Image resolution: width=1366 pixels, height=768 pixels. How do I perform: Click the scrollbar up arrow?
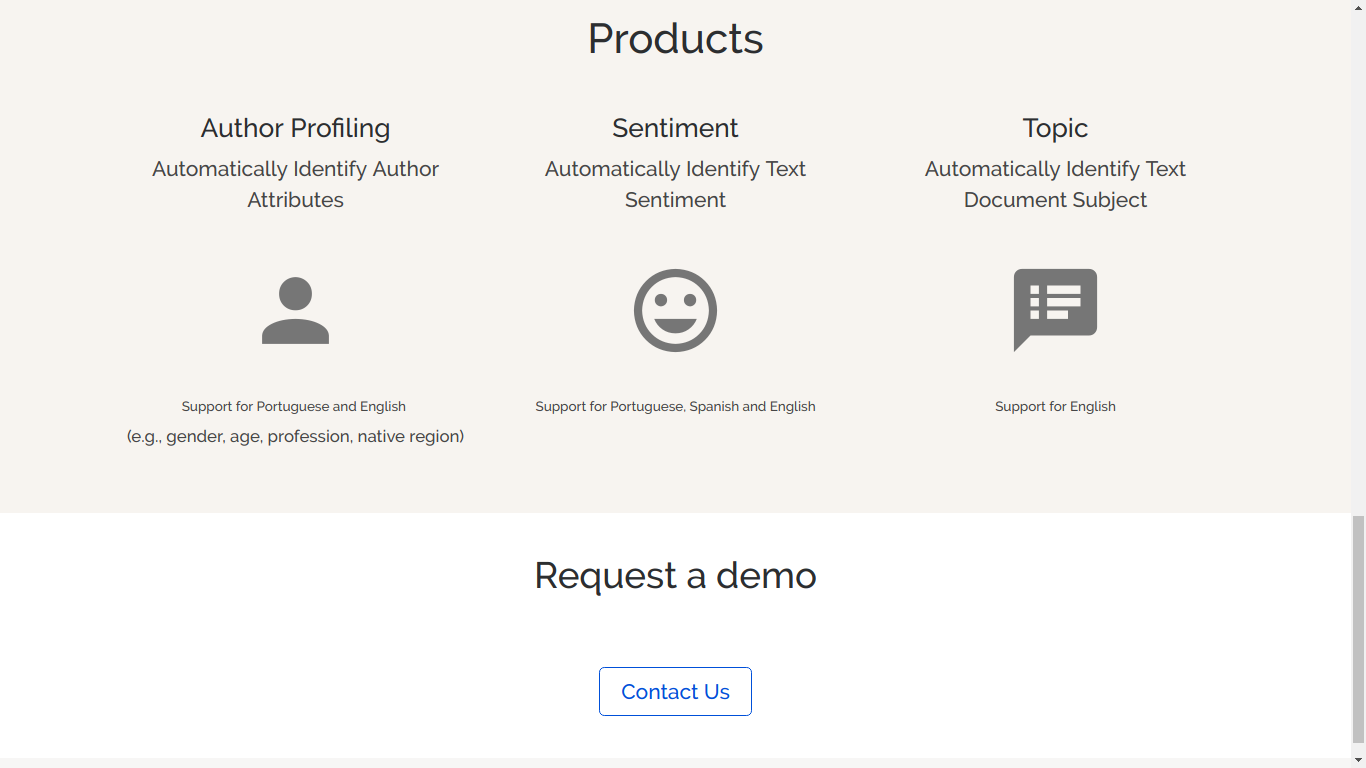pos(1358,7)
